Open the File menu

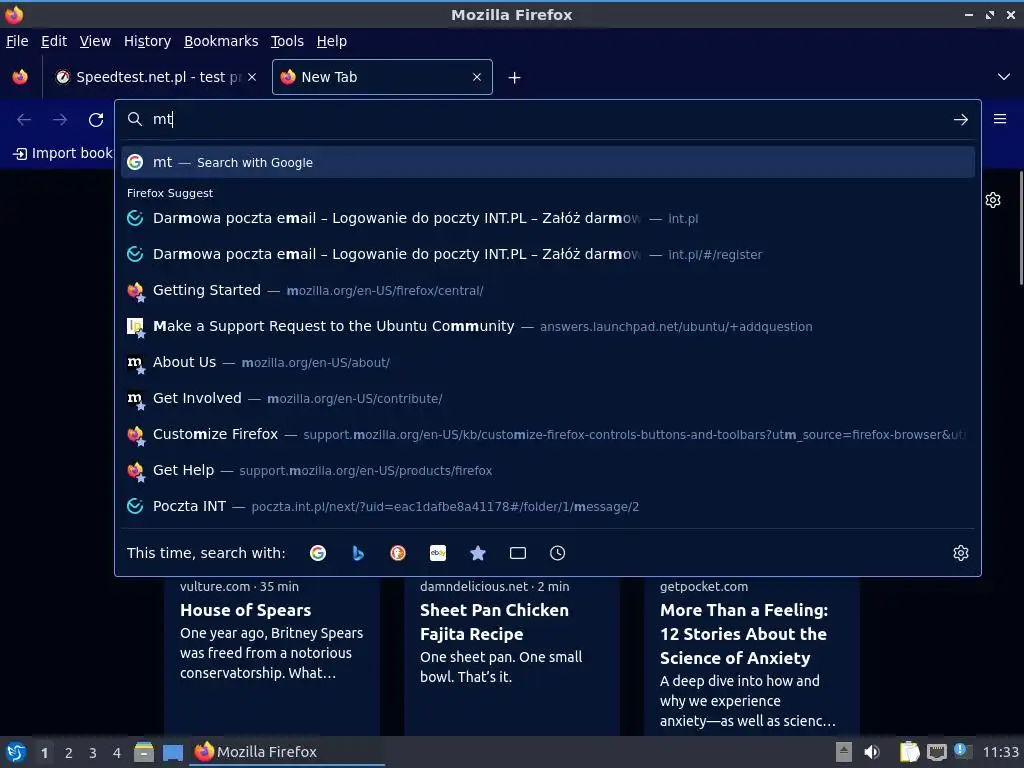click(17, 41)
